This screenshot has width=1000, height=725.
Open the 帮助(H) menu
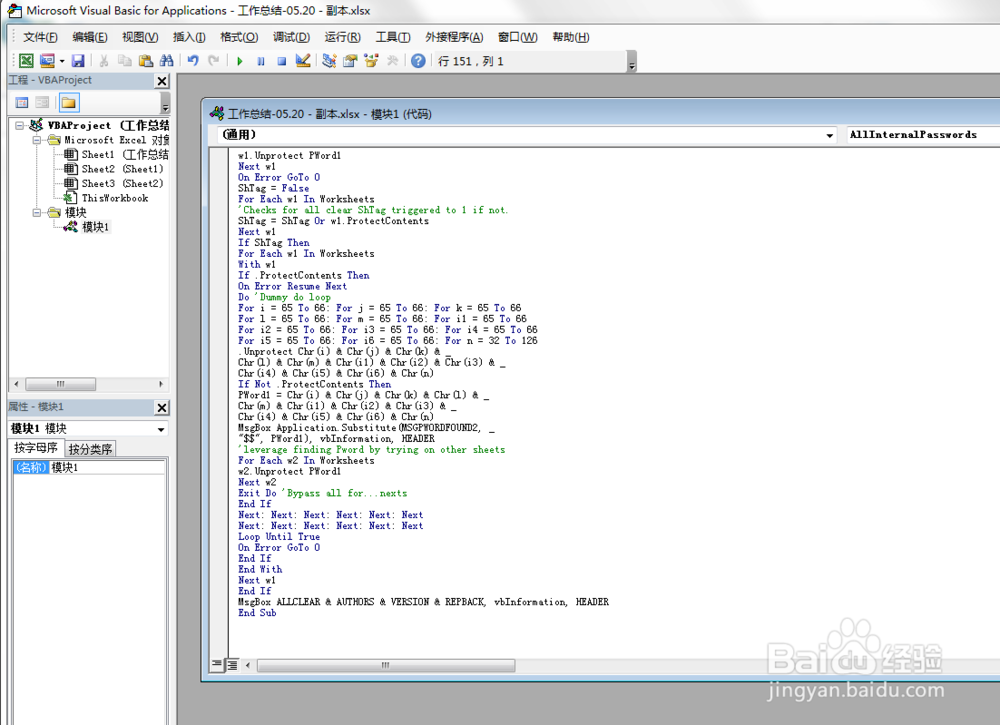click(x=571, y=37)
